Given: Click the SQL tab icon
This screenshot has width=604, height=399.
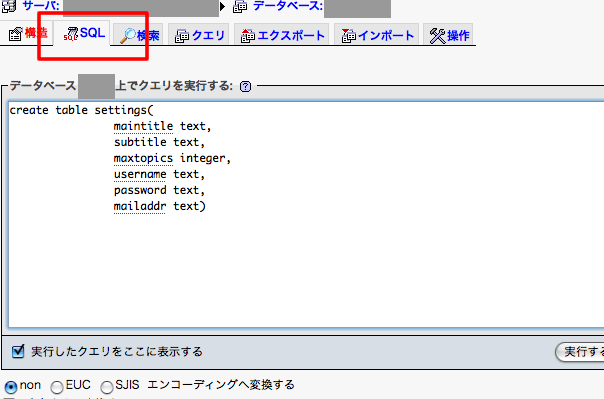Looking at the screenshot, I should point(71,34).
